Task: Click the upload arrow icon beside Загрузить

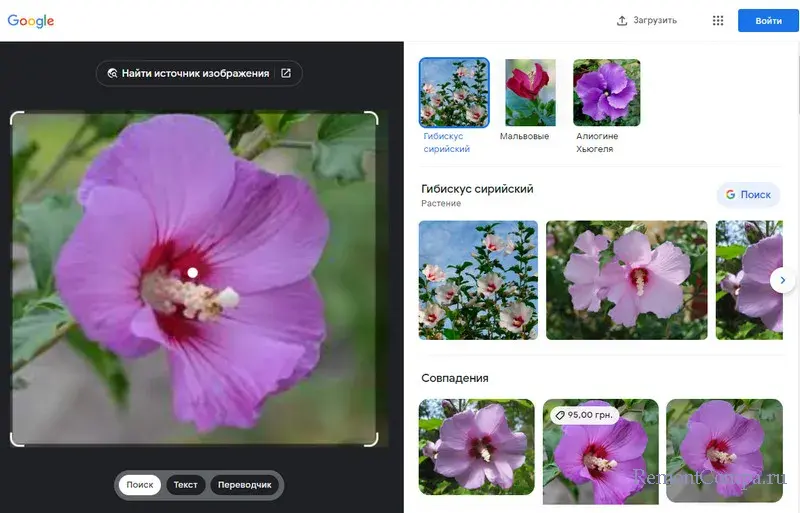Action: tap(622, 20)
